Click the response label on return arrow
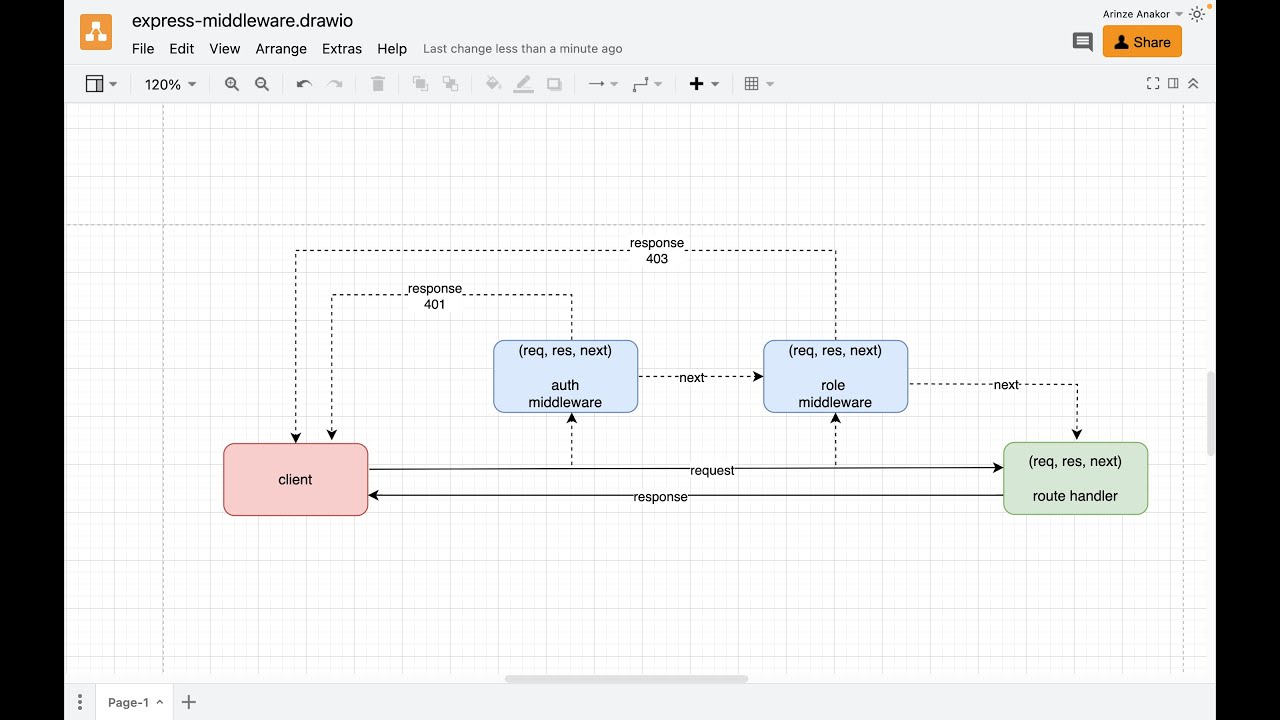 click(660, 497)
